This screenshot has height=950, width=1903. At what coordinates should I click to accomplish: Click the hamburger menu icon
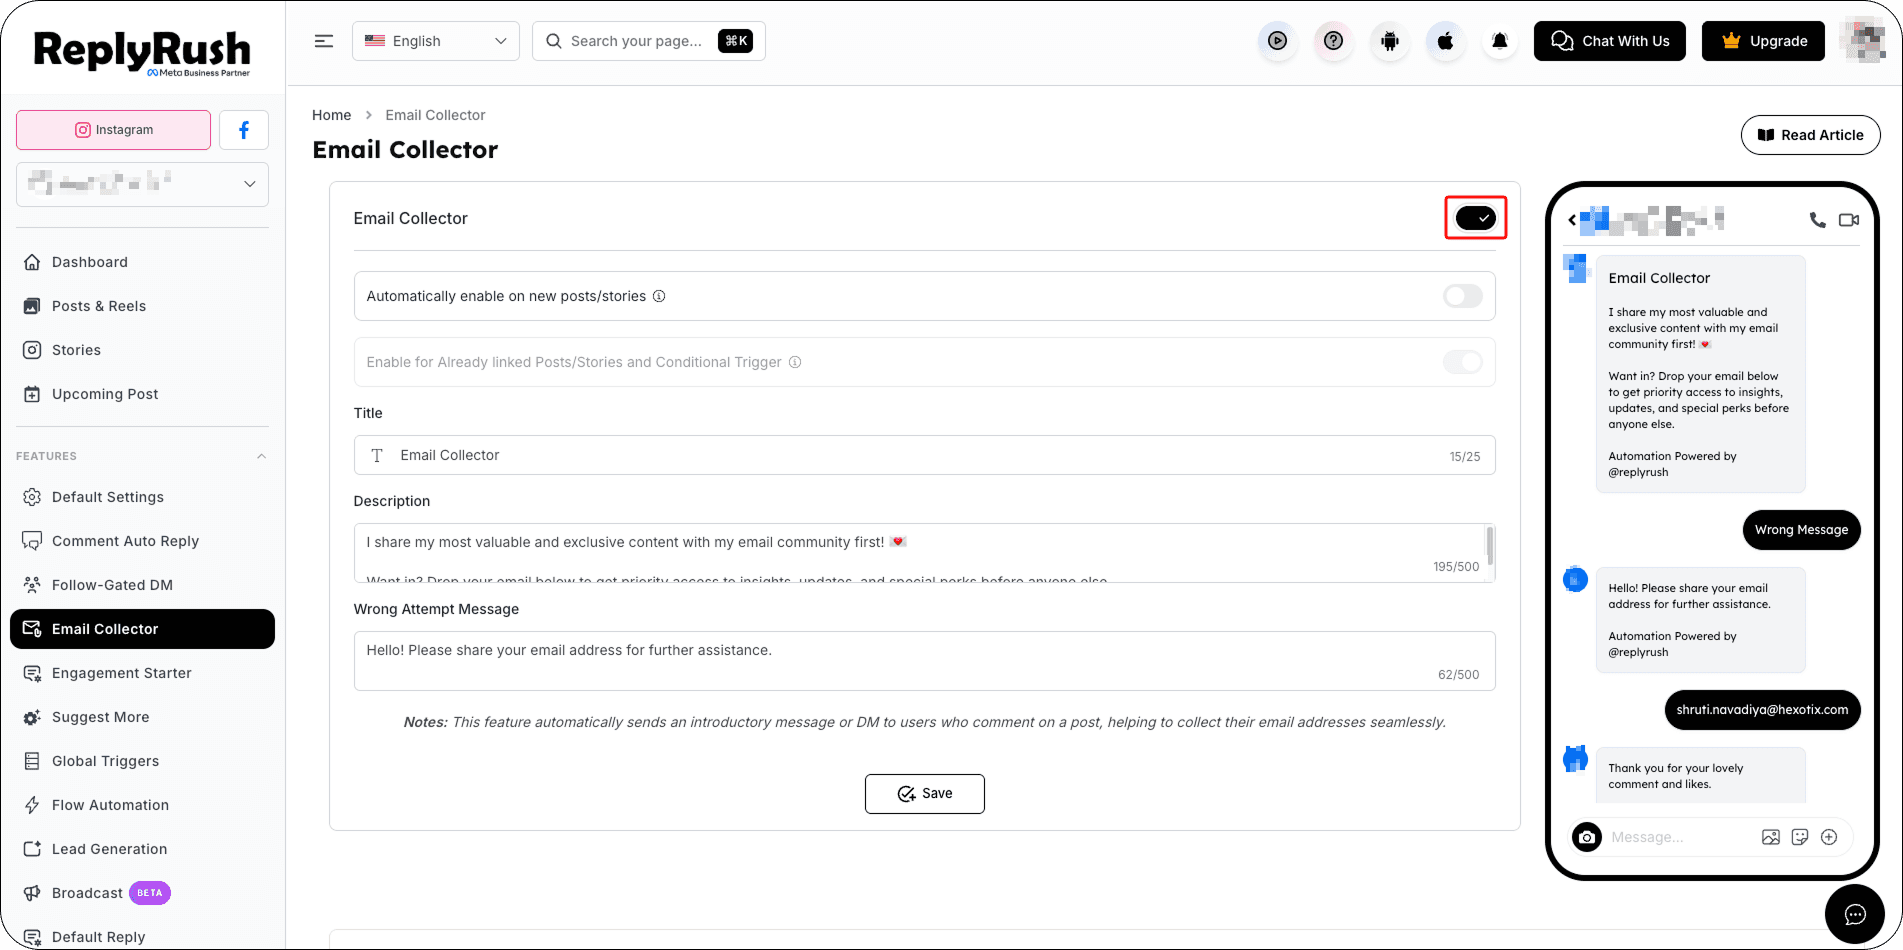(x=323, y=41)
